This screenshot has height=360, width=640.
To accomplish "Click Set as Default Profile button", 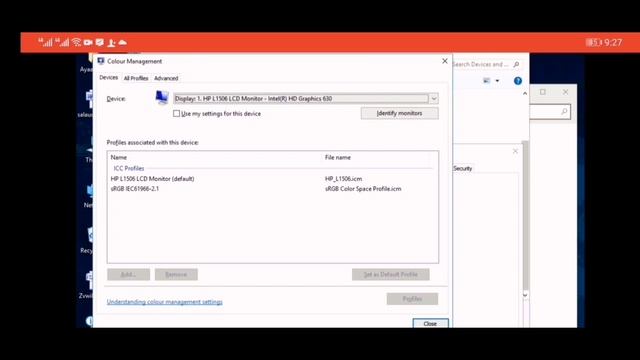I will (x=391, y=274).
